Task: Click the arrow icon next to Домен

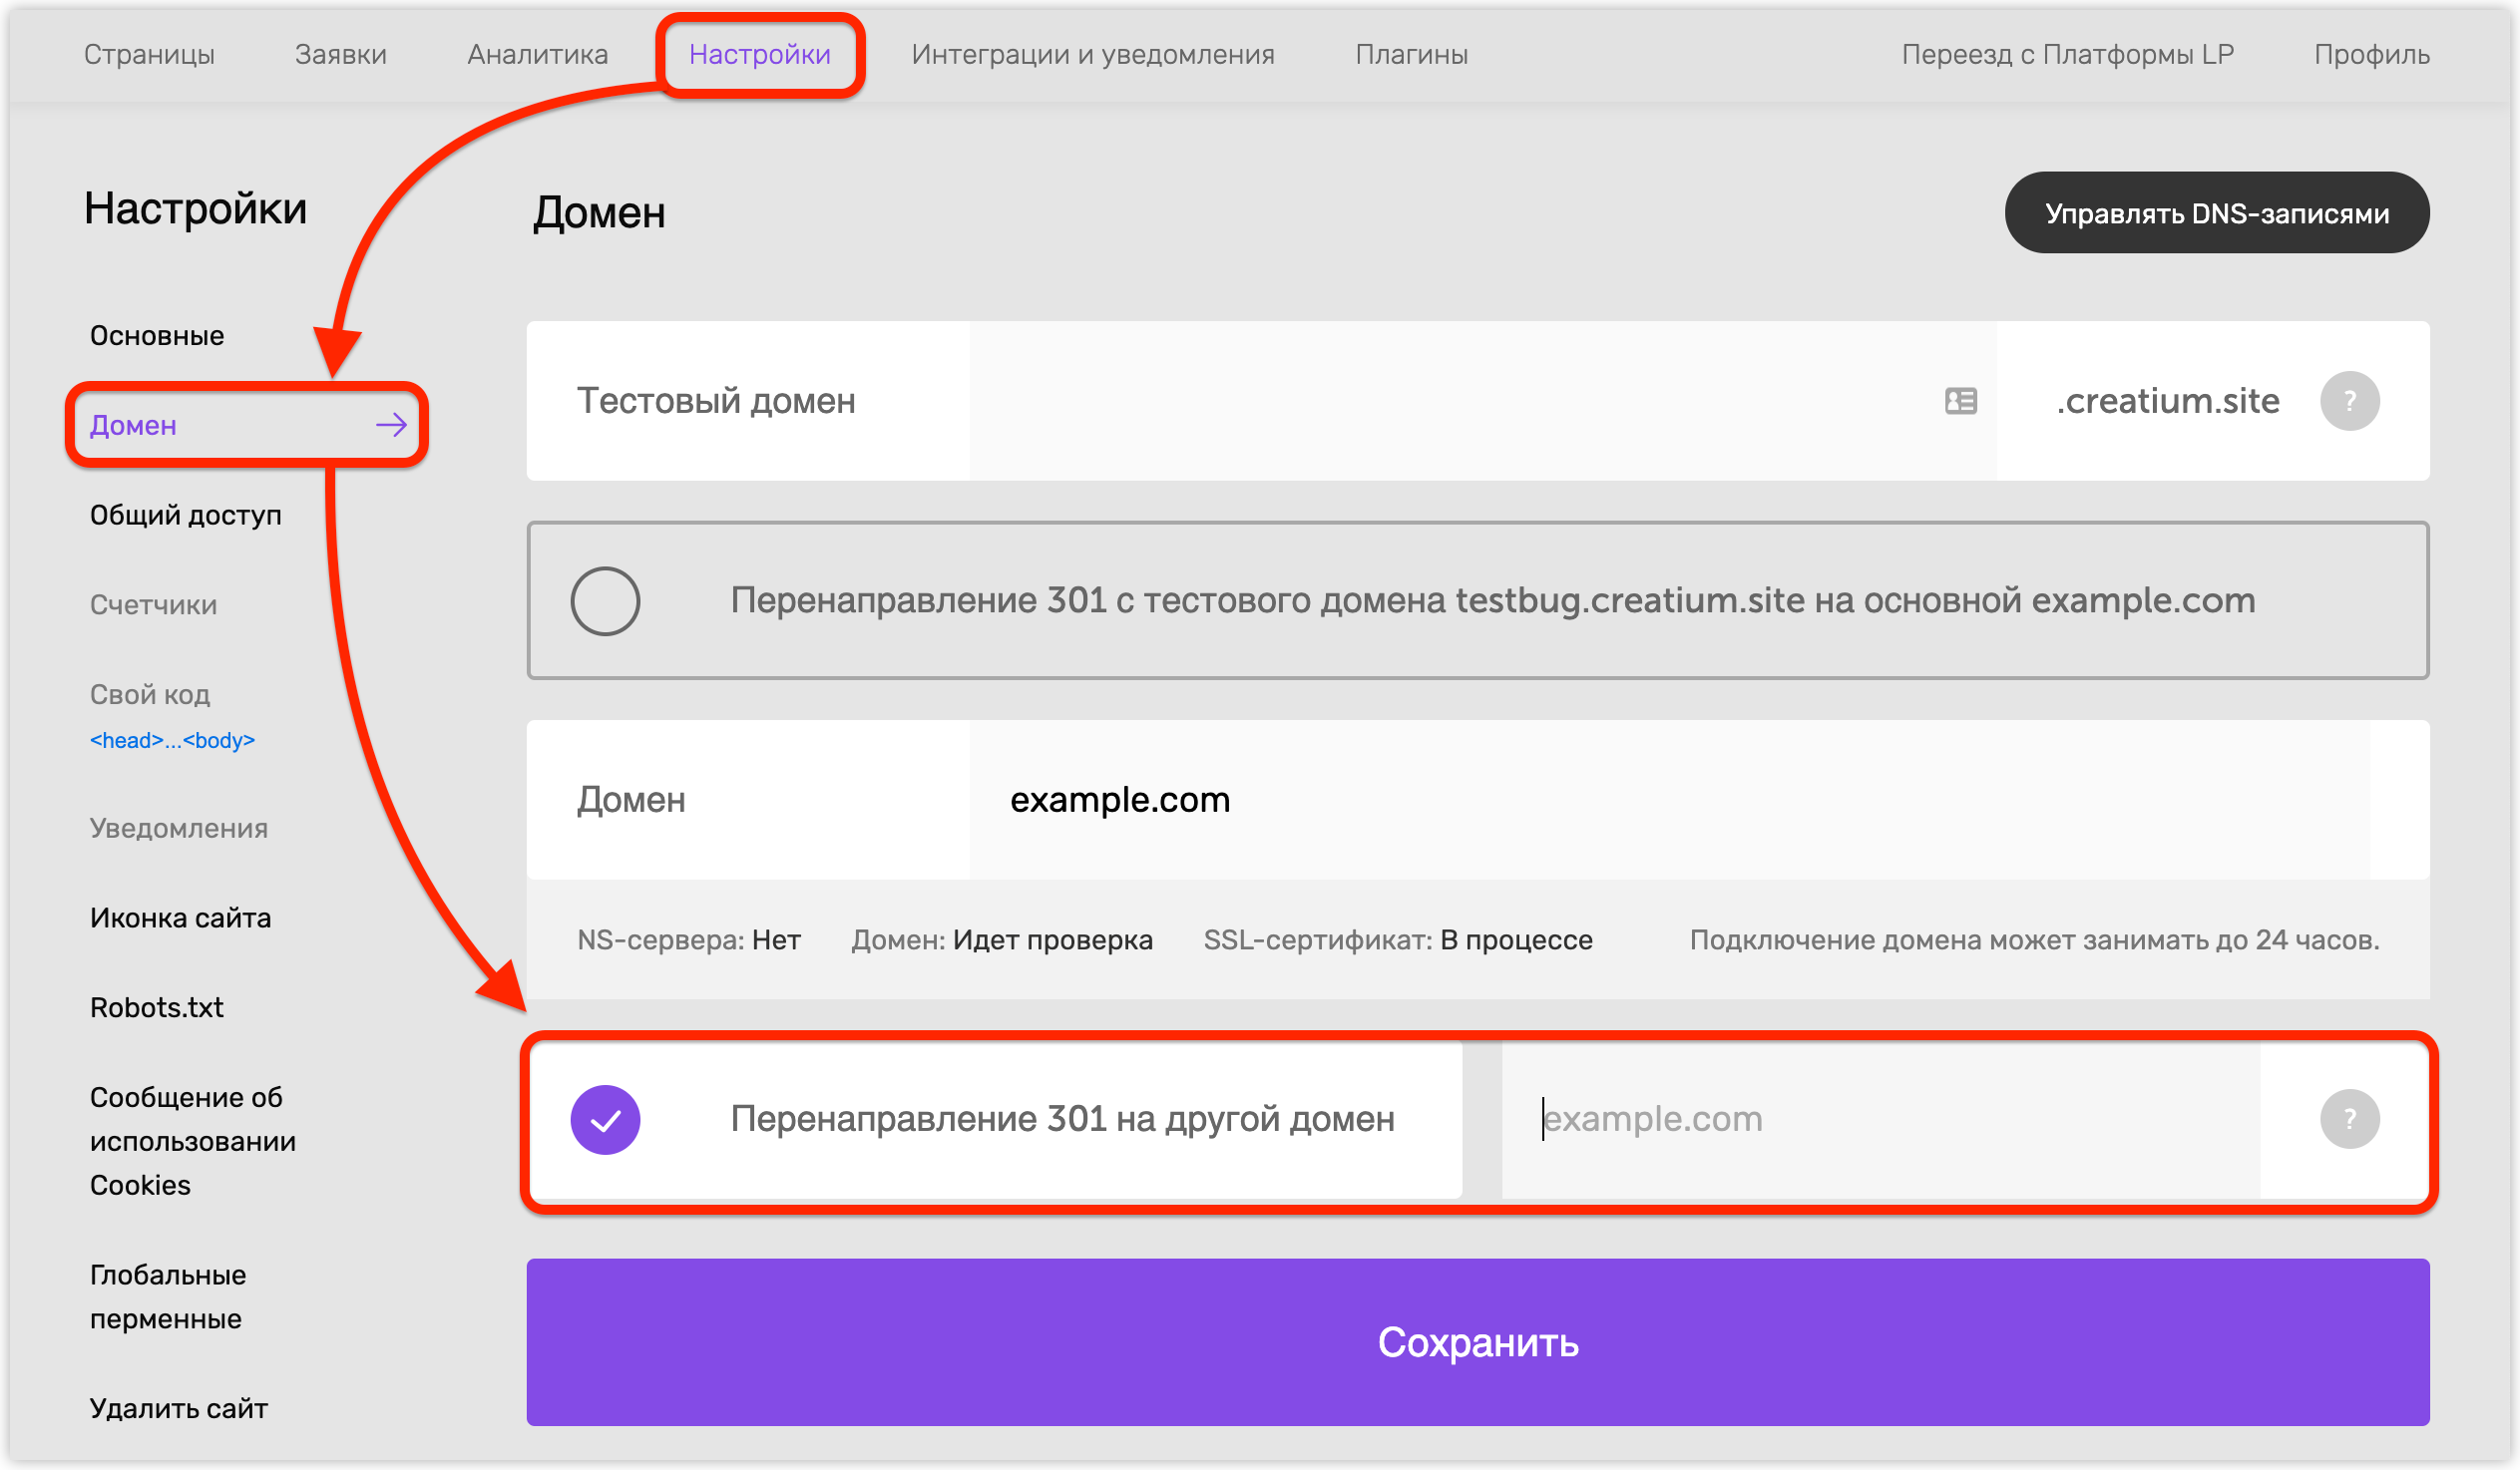Action: pyautogui.click(x=391, y=425)
